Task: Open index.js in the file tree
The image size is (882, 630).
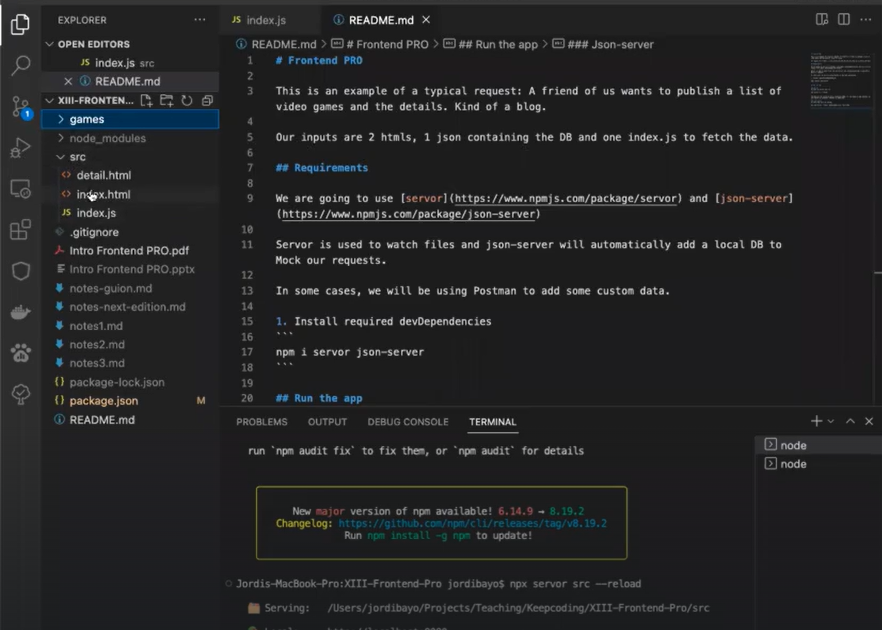Action: click(x=130, y=213)
